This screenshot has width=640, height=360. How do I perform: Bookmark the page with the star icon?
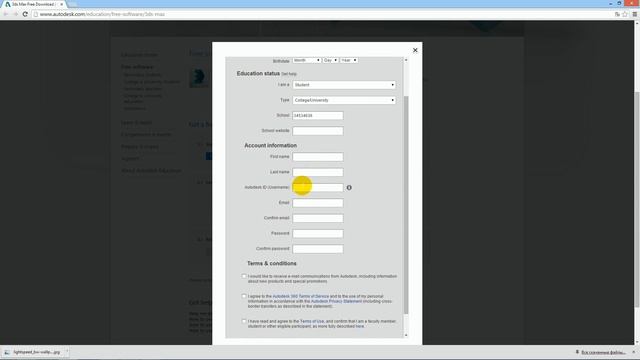coord(625,14)
